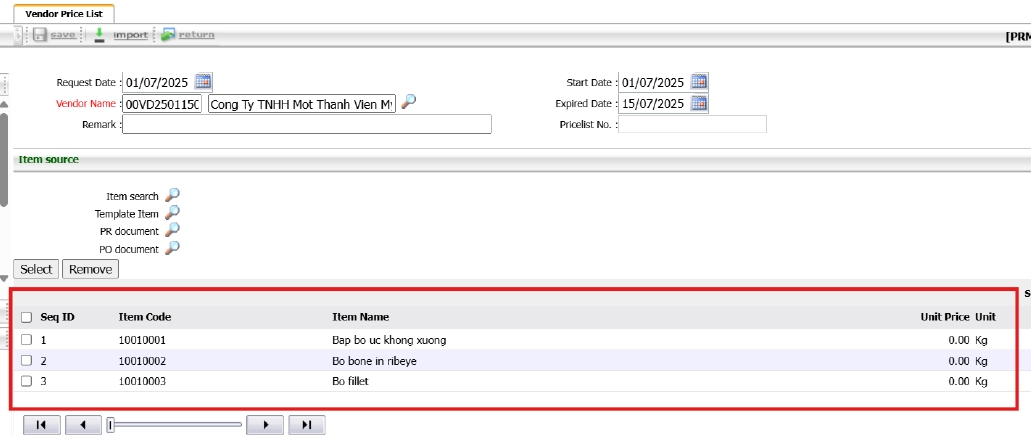Toggle the select-all checkbox in table header

[27, 317]
